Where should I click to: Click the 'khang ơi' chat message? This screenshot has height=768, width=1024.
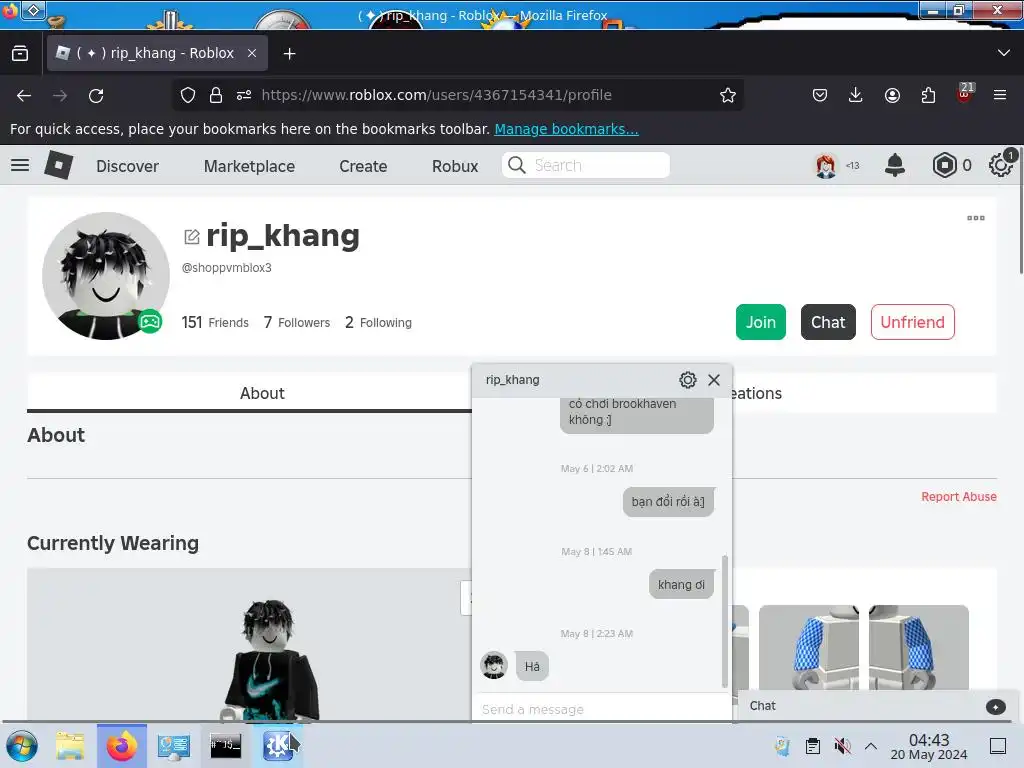pyautogui.click(x=681, y=584)
